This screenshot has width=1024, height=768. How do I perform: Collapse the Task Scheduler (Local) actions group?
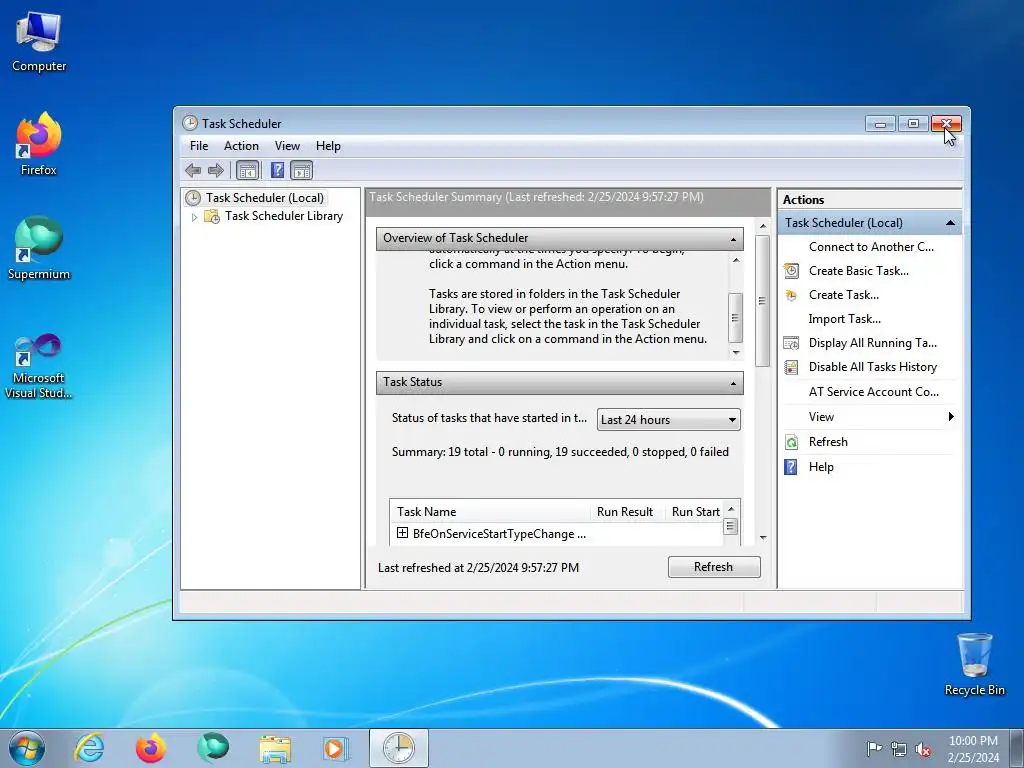pos(950,223)
